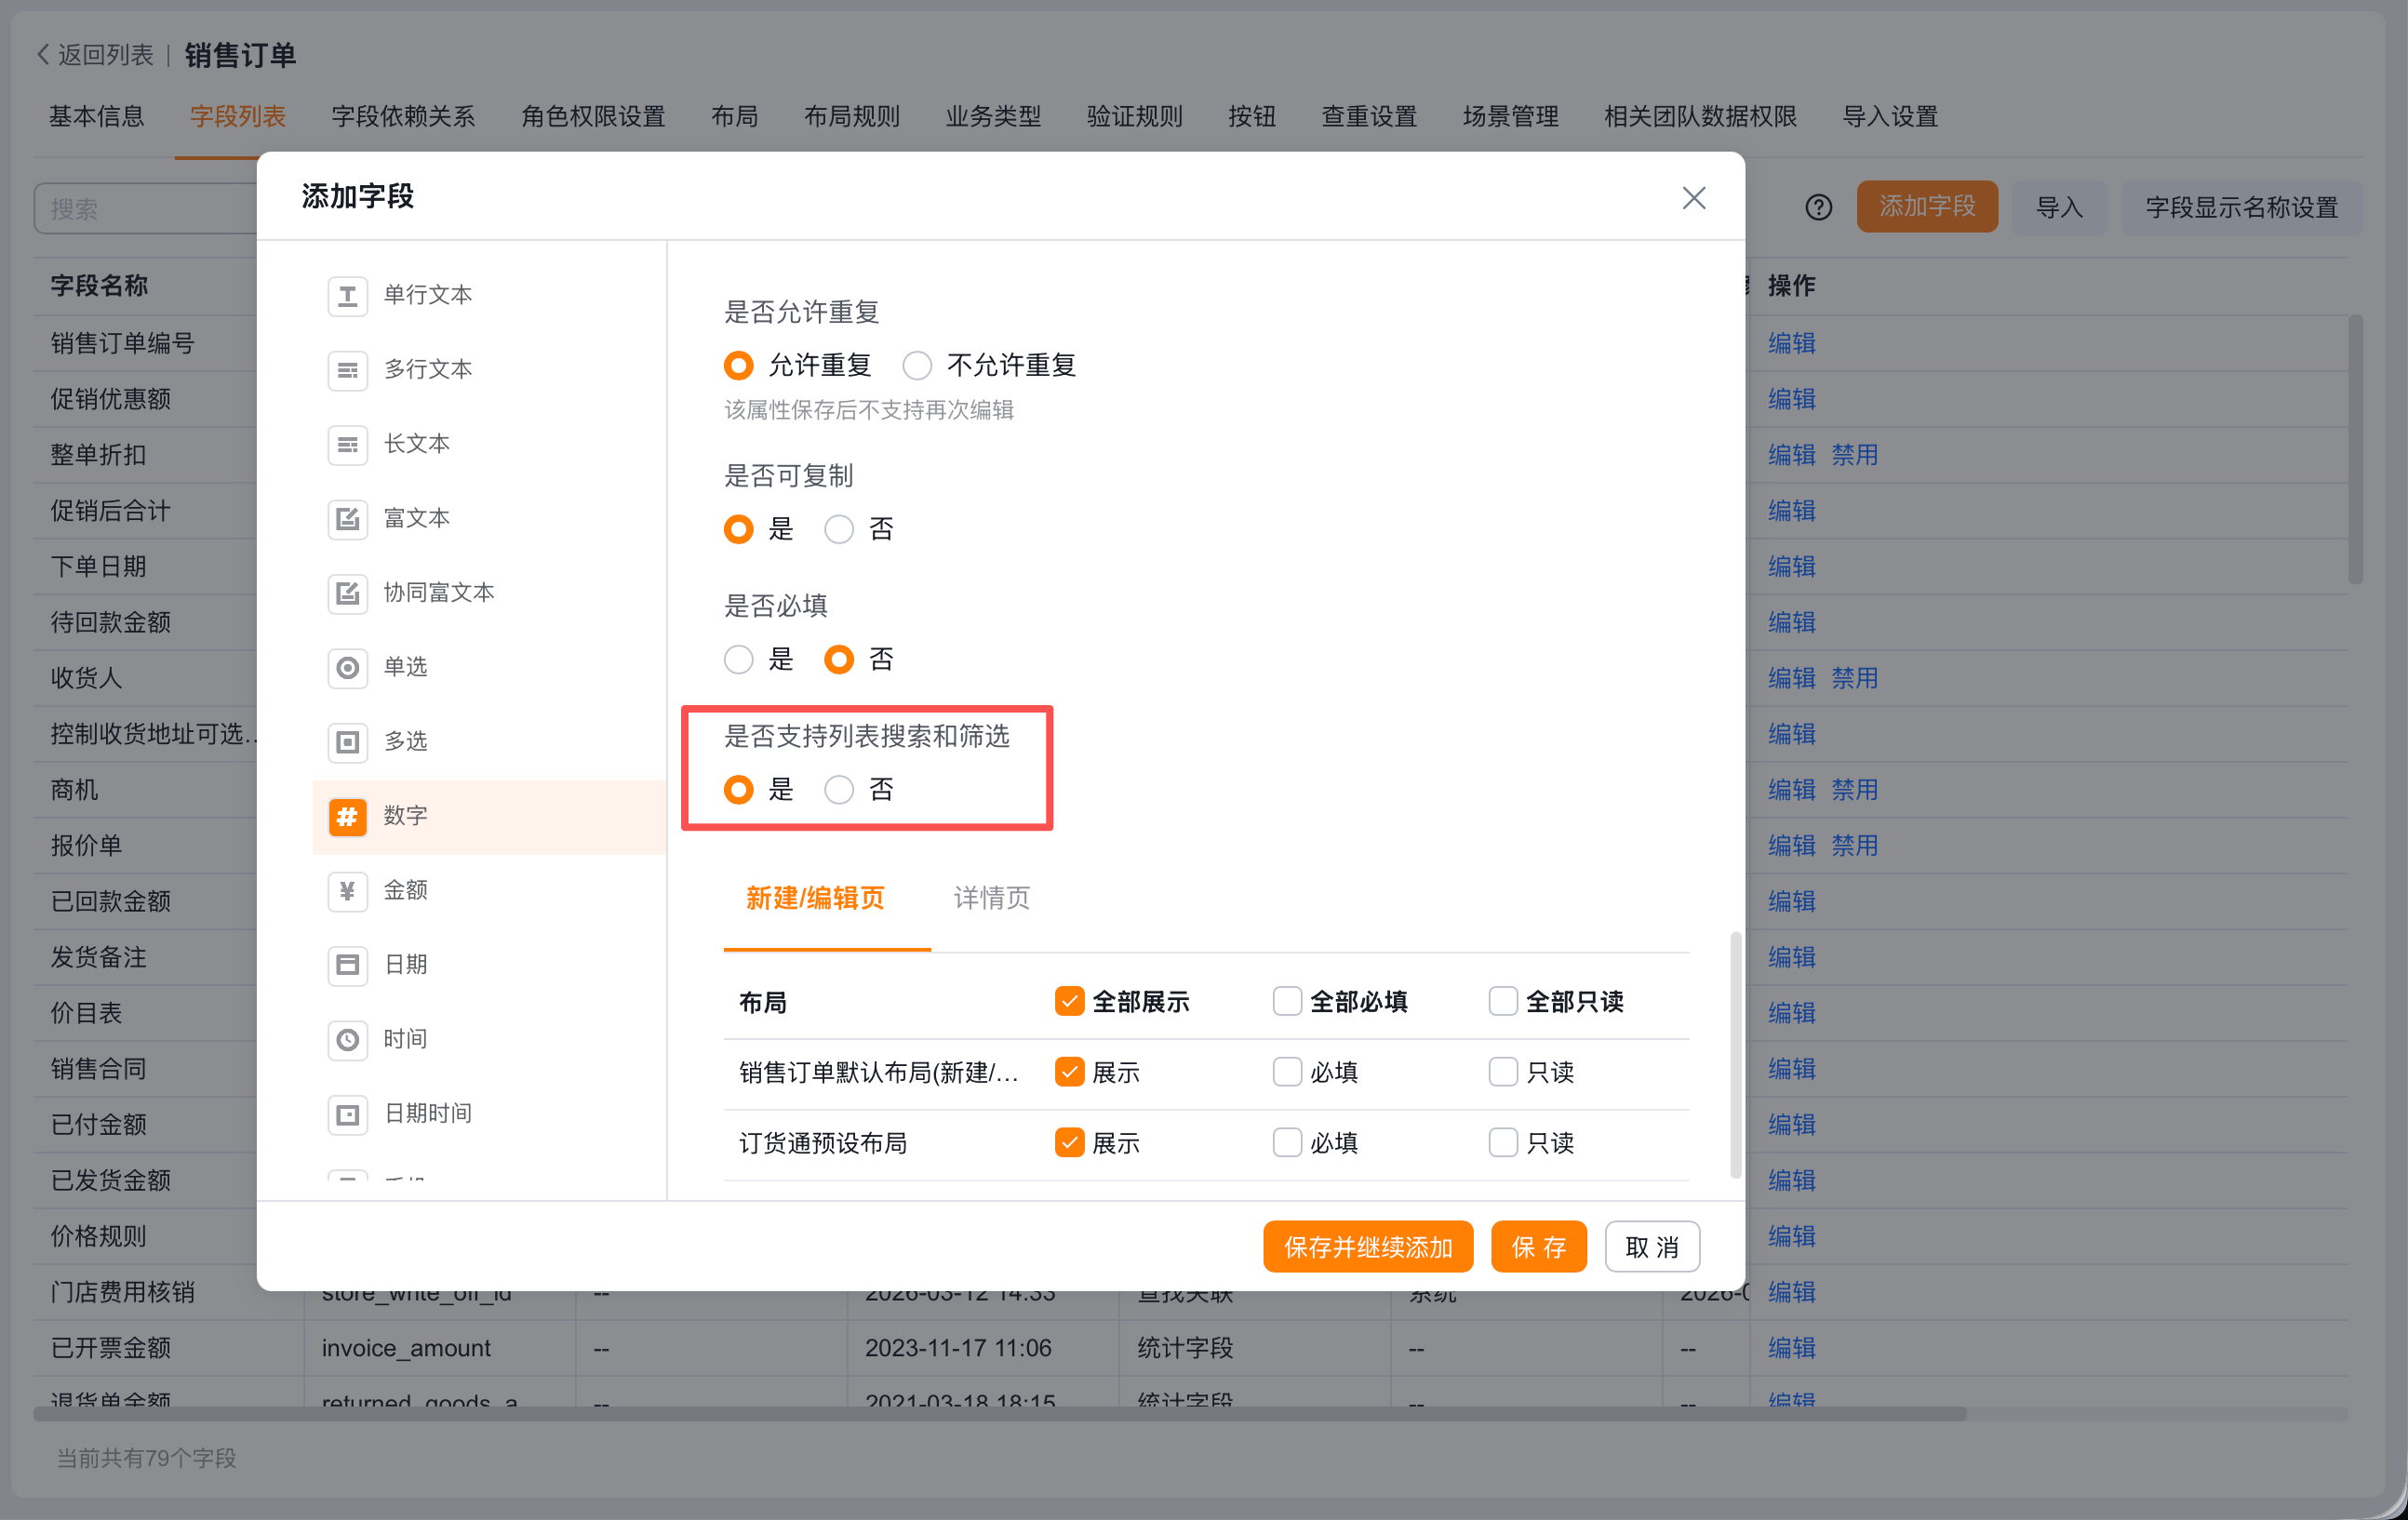Go back via 返回列表 chevron
This screenshot has width=2408, height=1520.
coord(43,55)
